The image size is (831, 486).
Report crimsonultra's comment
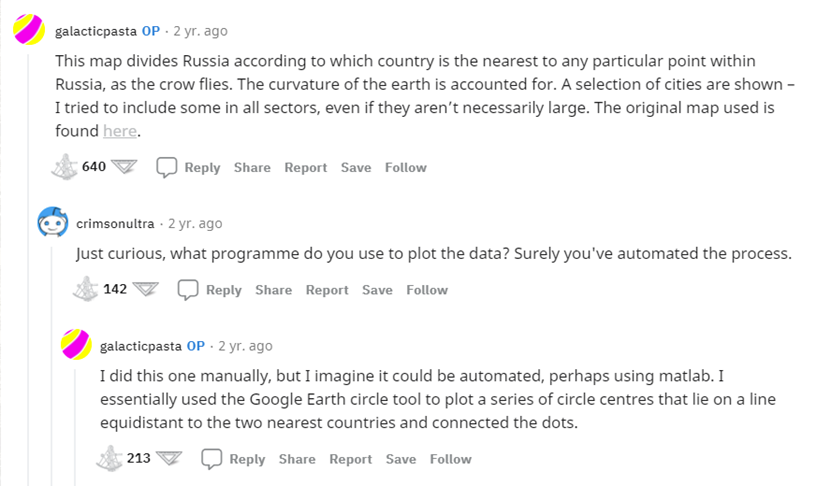tap(327, 289)
